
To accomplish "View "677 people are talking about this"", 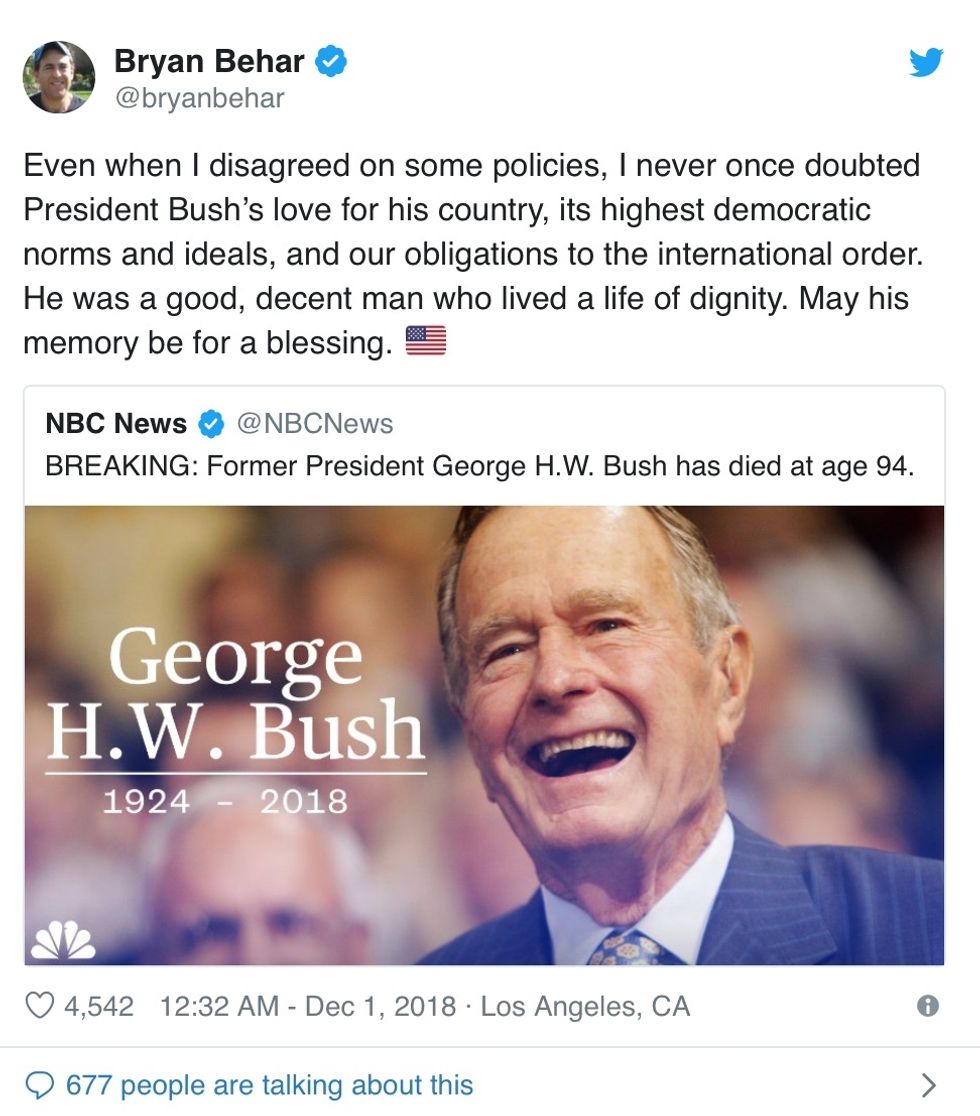I will [270, 1085].
